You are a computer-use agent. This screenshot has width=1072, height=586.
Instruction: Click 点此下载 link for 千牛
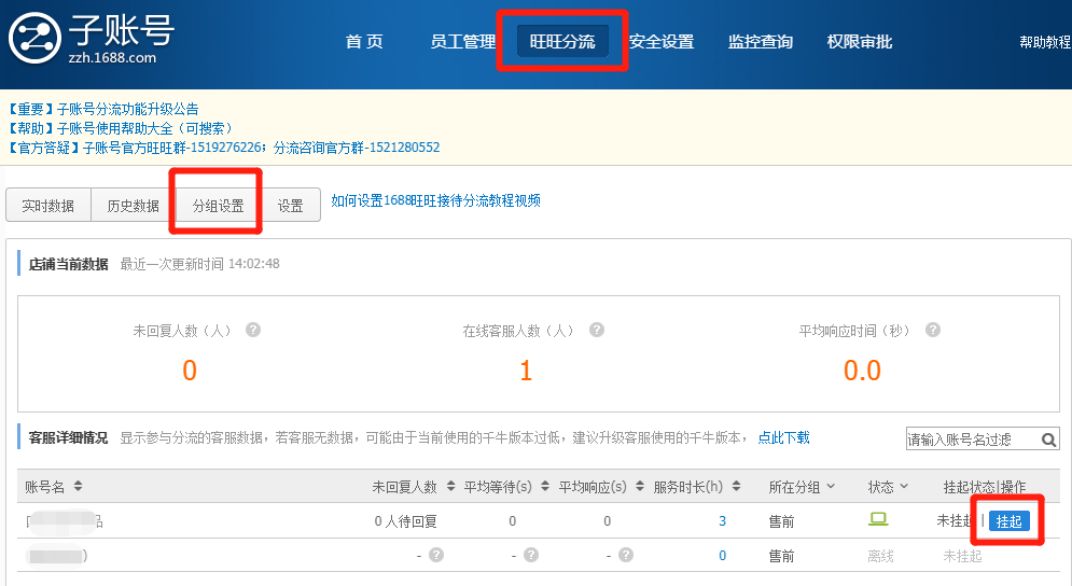click(x=783, y=438)
